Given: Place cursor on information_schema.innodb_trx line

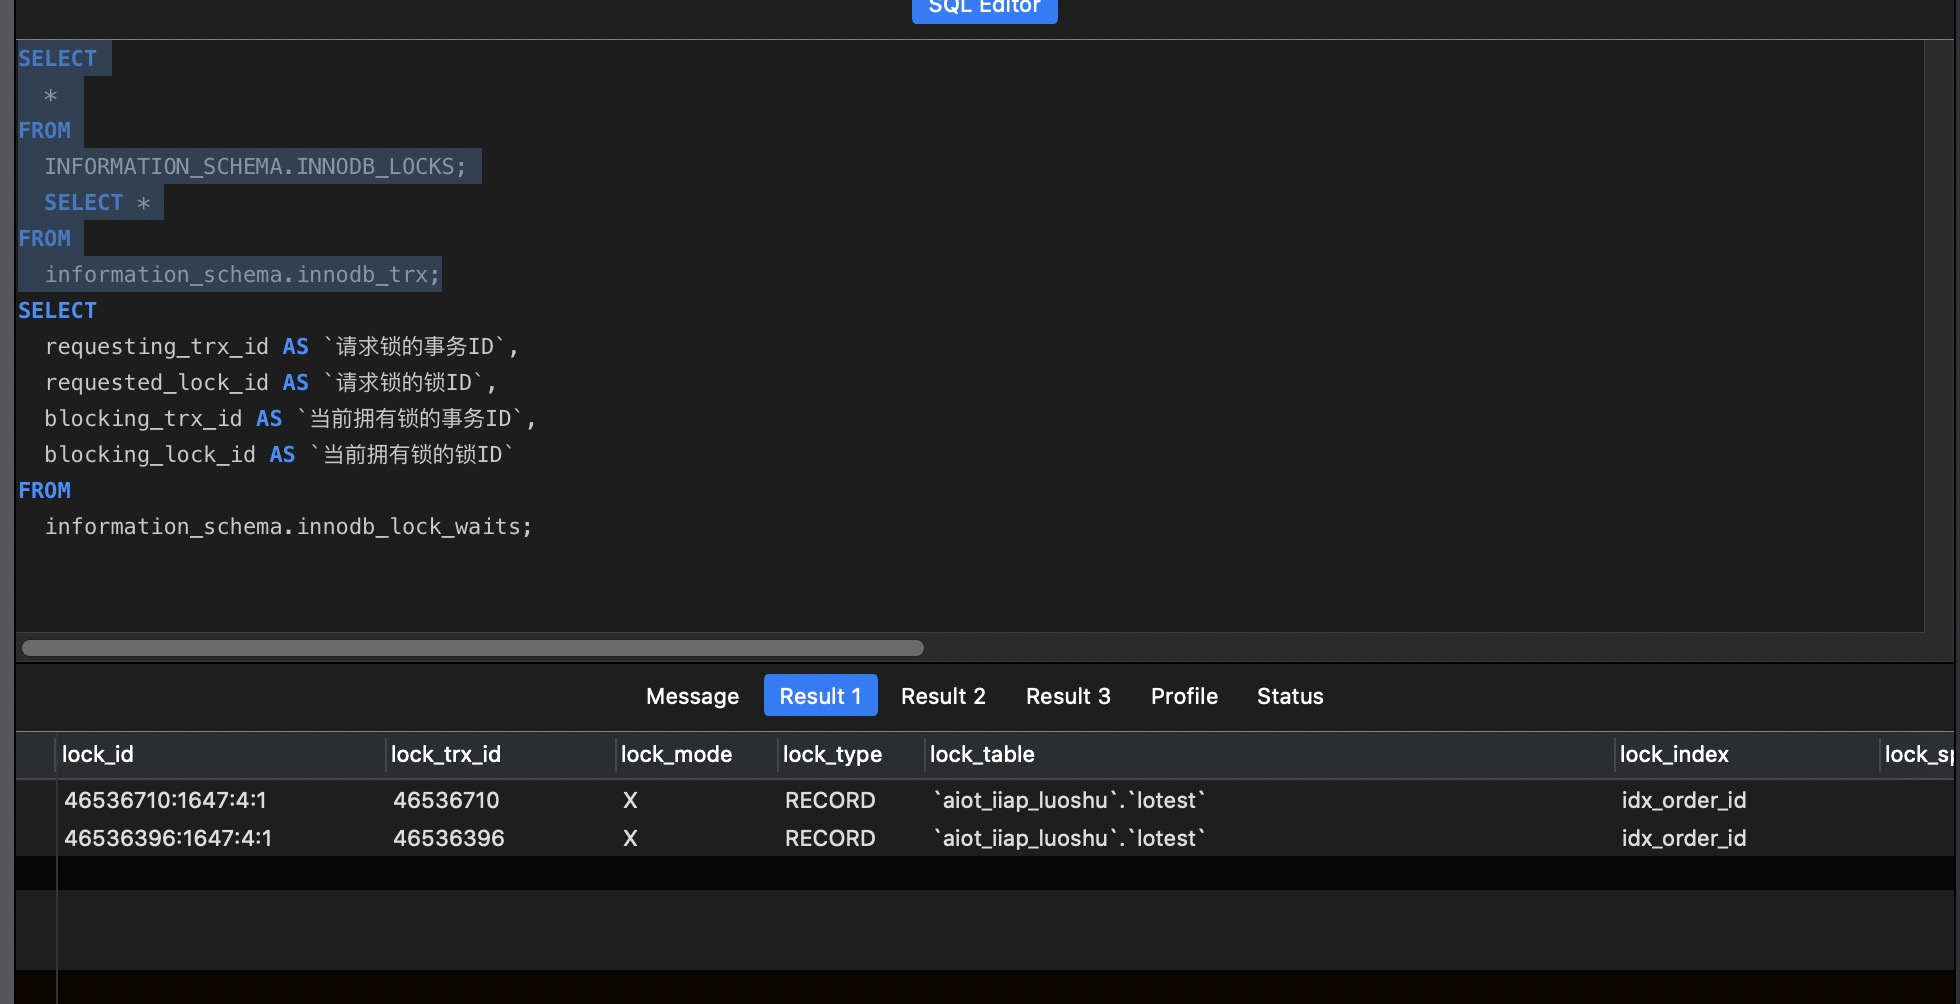Looking at the screenshot, I should [242, 274].
